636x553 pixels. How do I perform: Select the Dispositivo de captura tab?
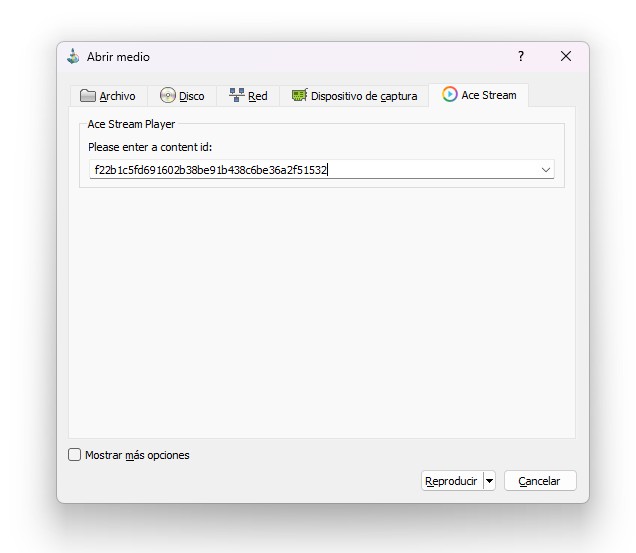(x=364, y=96)
